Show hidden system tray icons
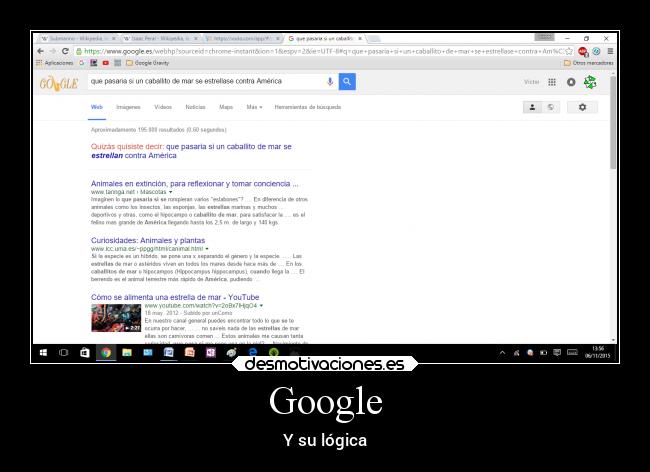This screenshot has width=650, height=472. (x=502, y=353)
